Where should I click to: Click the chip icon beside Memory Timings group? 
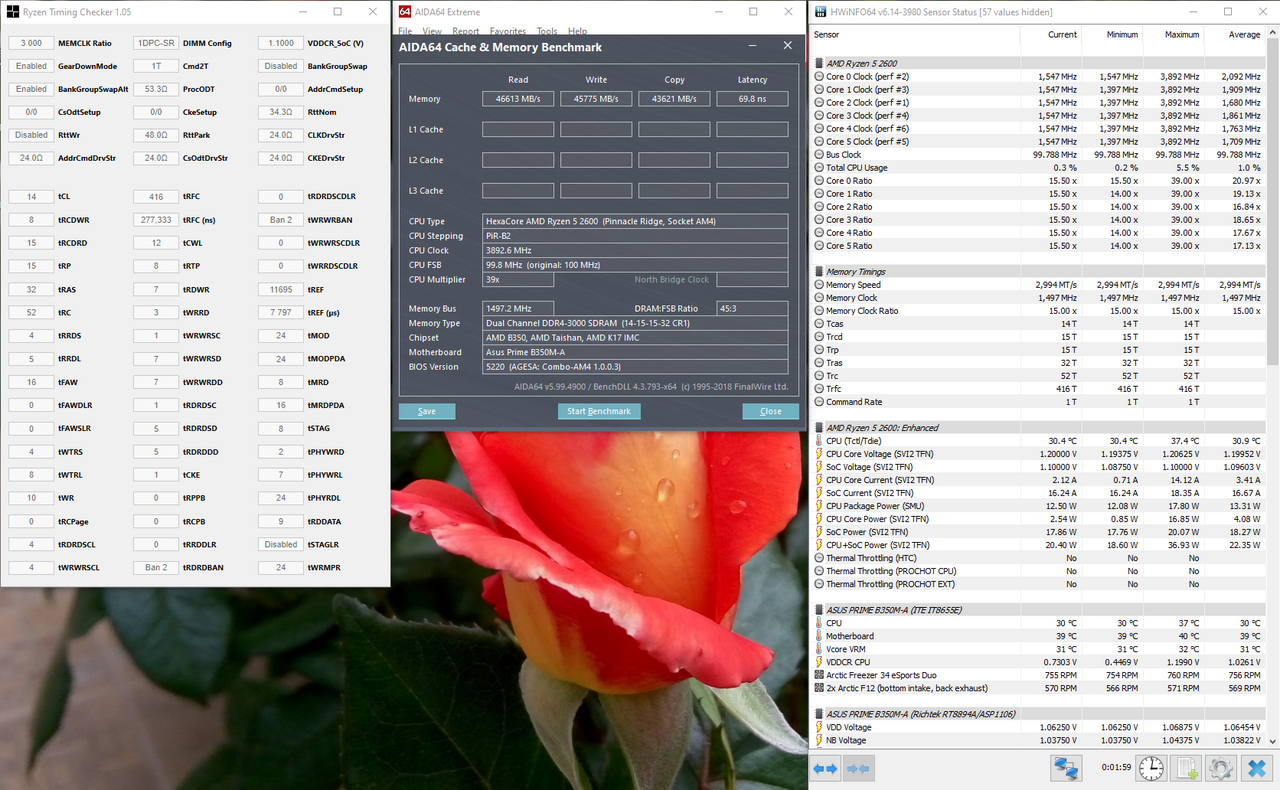click(x=819, y=271)
